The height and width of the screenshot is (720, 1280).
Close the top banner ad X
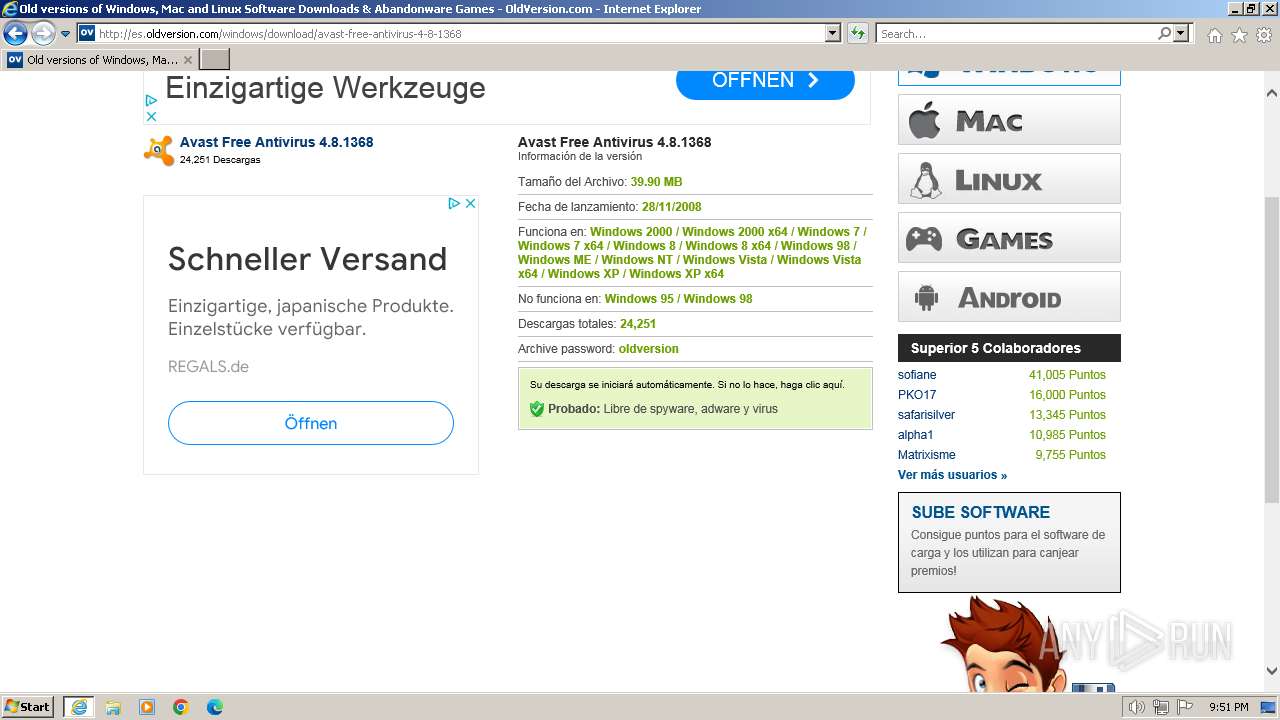pyautogui.click(x=151, y=116)
